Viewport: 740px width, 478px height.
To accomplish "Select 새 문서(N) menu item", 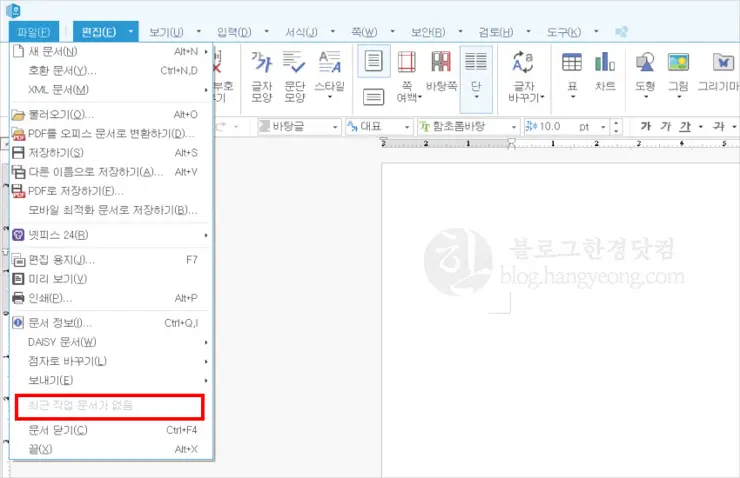I will (111, 51).
